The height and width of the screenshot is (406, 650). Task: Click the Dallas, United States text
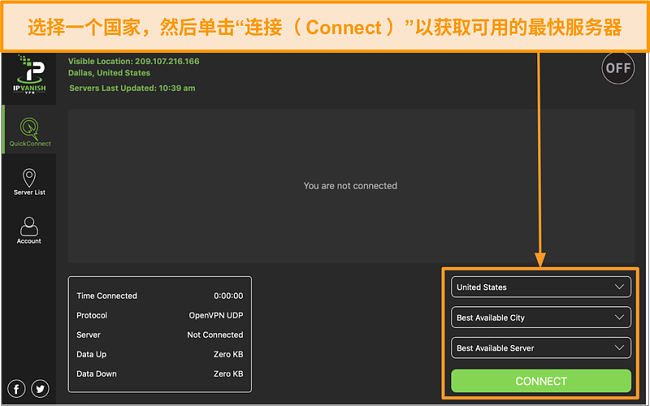click(x=109, y=73)
